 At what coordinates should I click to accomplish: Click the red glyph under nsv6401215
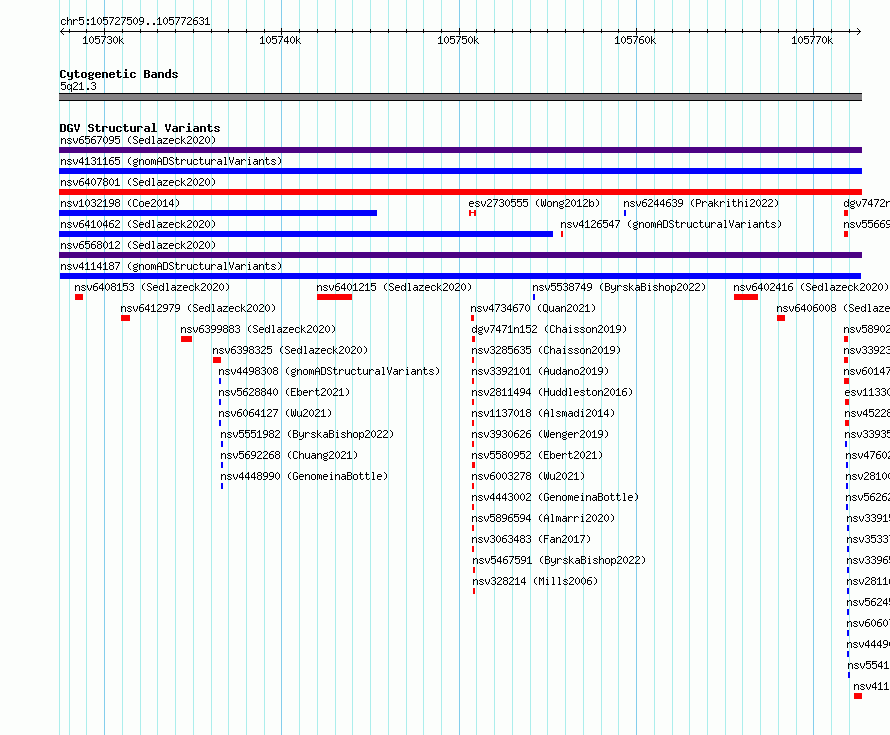334,297
